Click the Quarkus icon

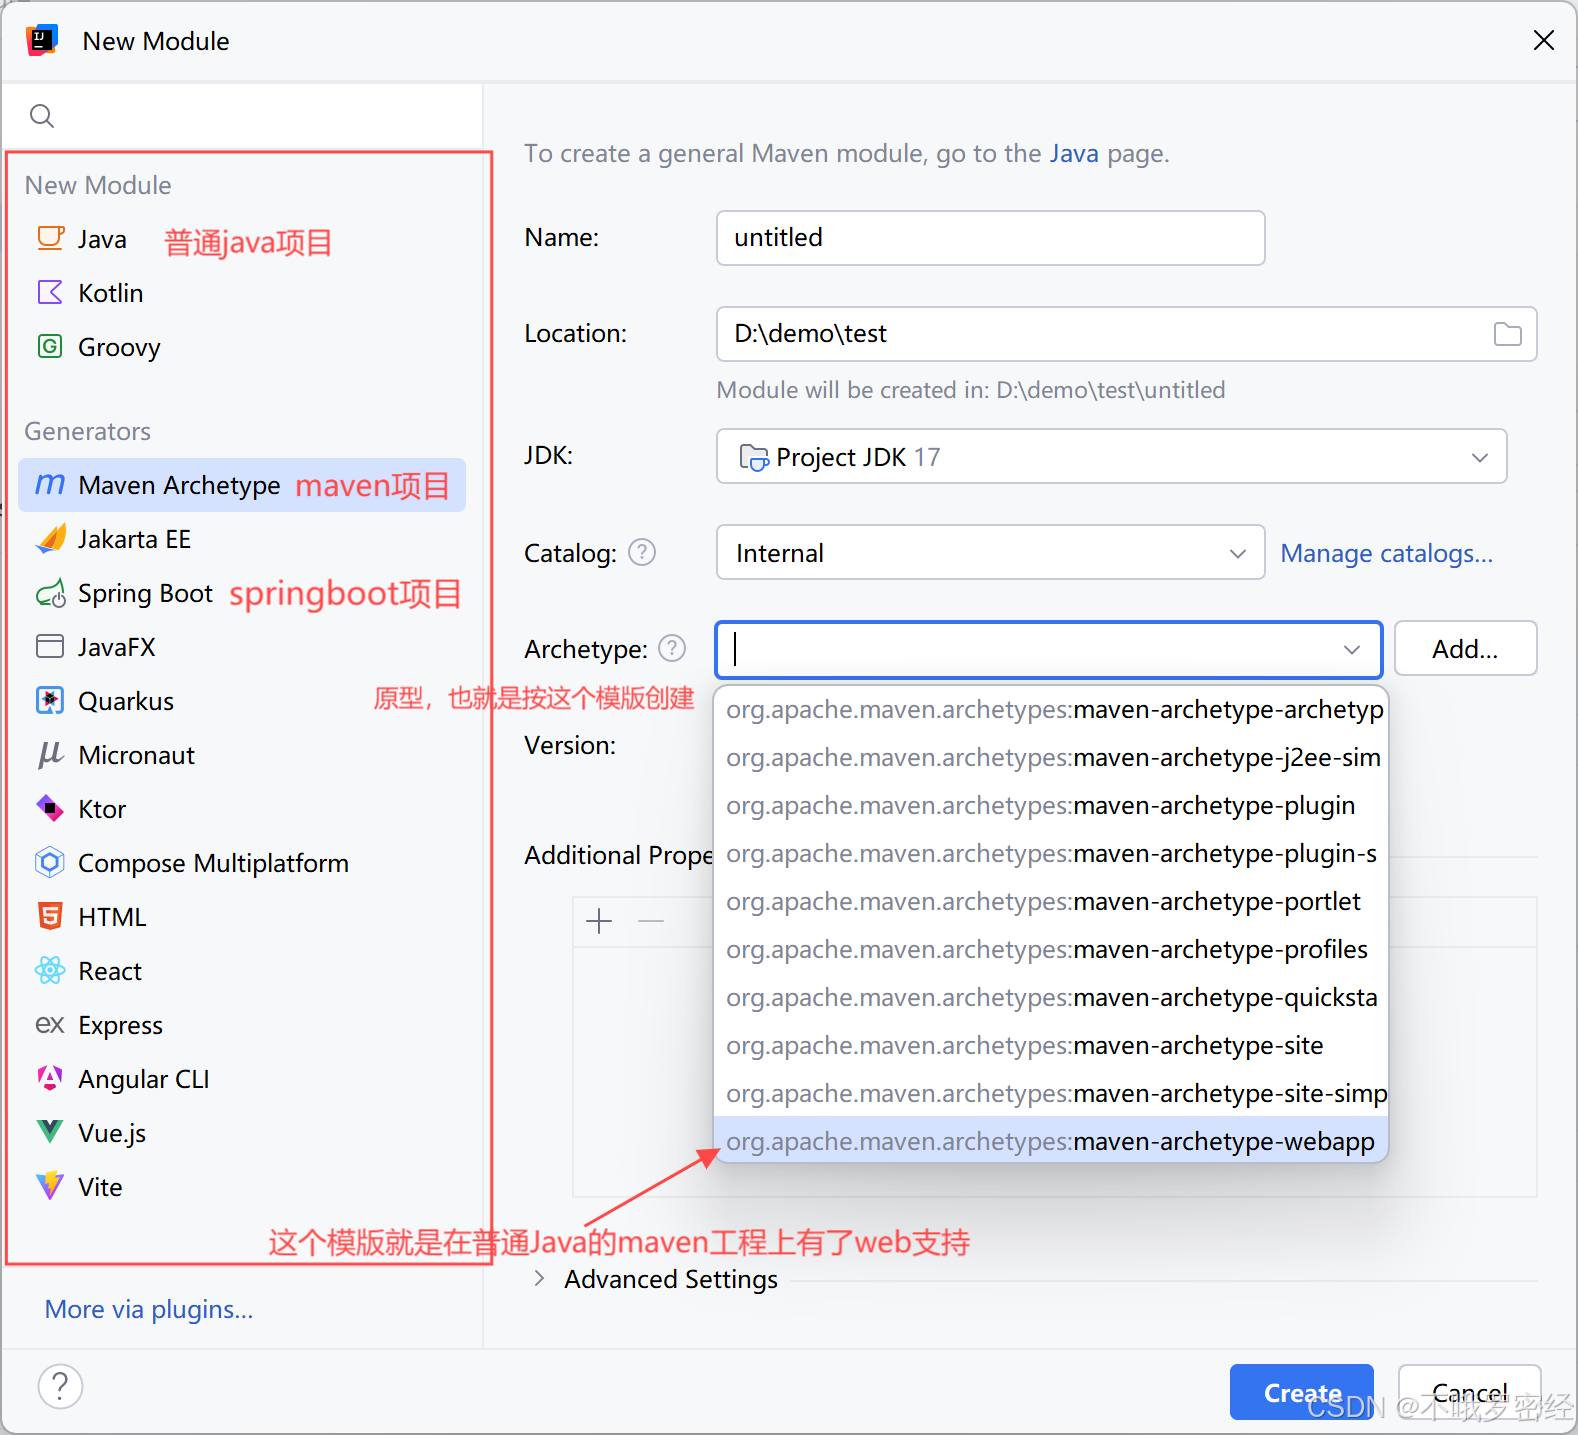[50, 700]
